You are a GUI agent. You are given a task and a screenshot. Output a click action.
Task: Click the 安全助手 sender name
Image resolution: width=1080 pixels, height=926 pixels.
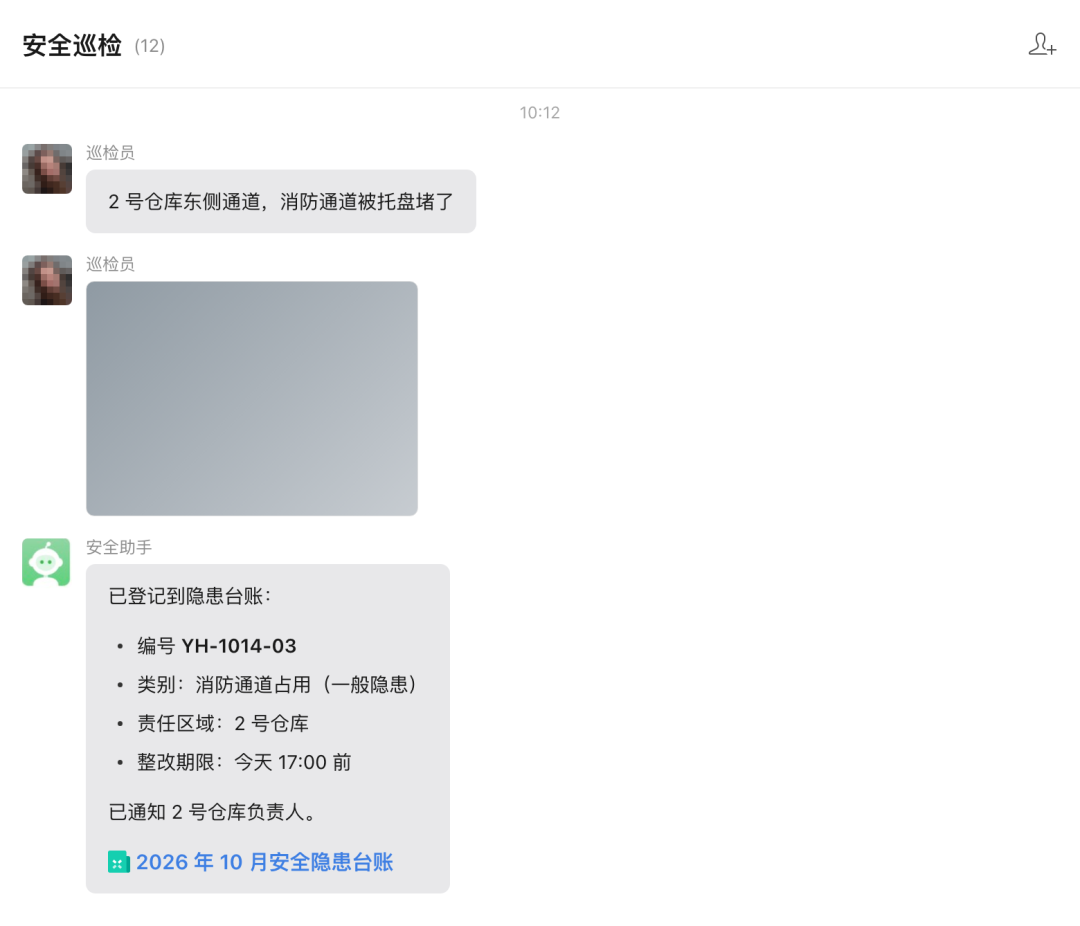tap(119, 547)
